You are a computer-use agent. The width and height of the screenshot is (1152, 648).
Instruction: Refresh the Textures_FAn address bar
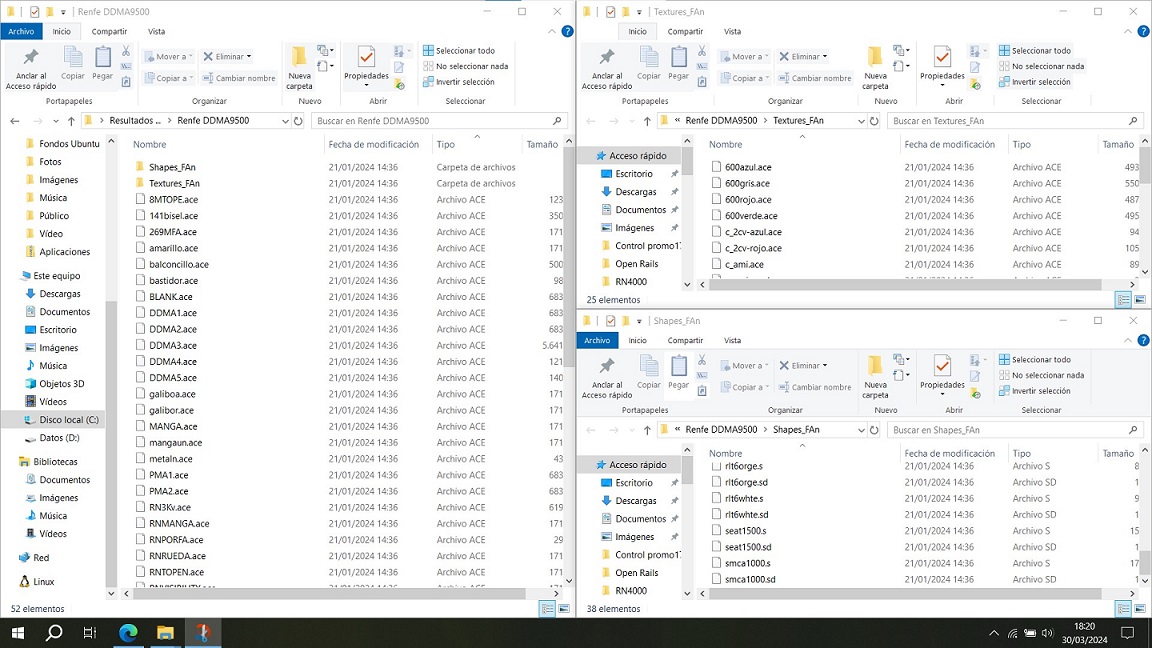[x=874, y=121]
